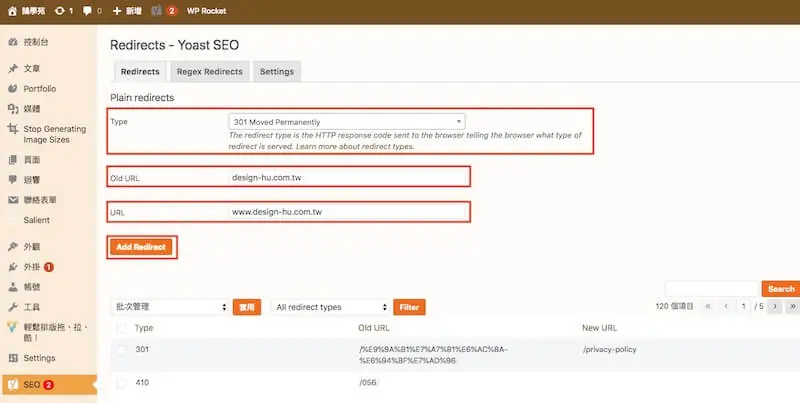The height and width of the screenshot is (403, 800).
Task: Open 迴響 comments in the sidebar
Action: (x=32, y=180)
